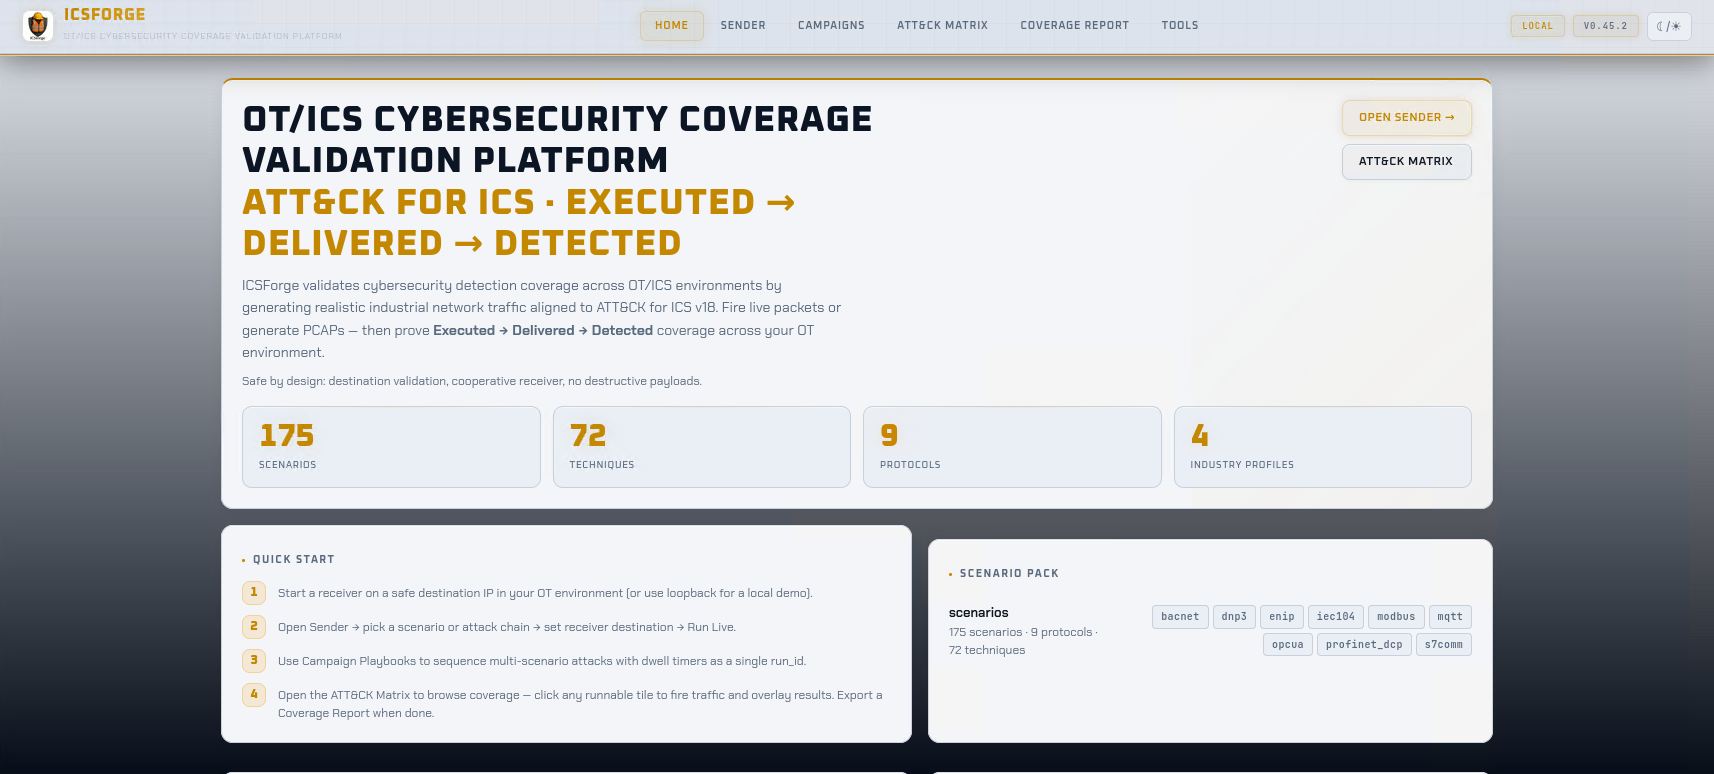Click the bacnet protocol tag

click(x=1180, y=617)
